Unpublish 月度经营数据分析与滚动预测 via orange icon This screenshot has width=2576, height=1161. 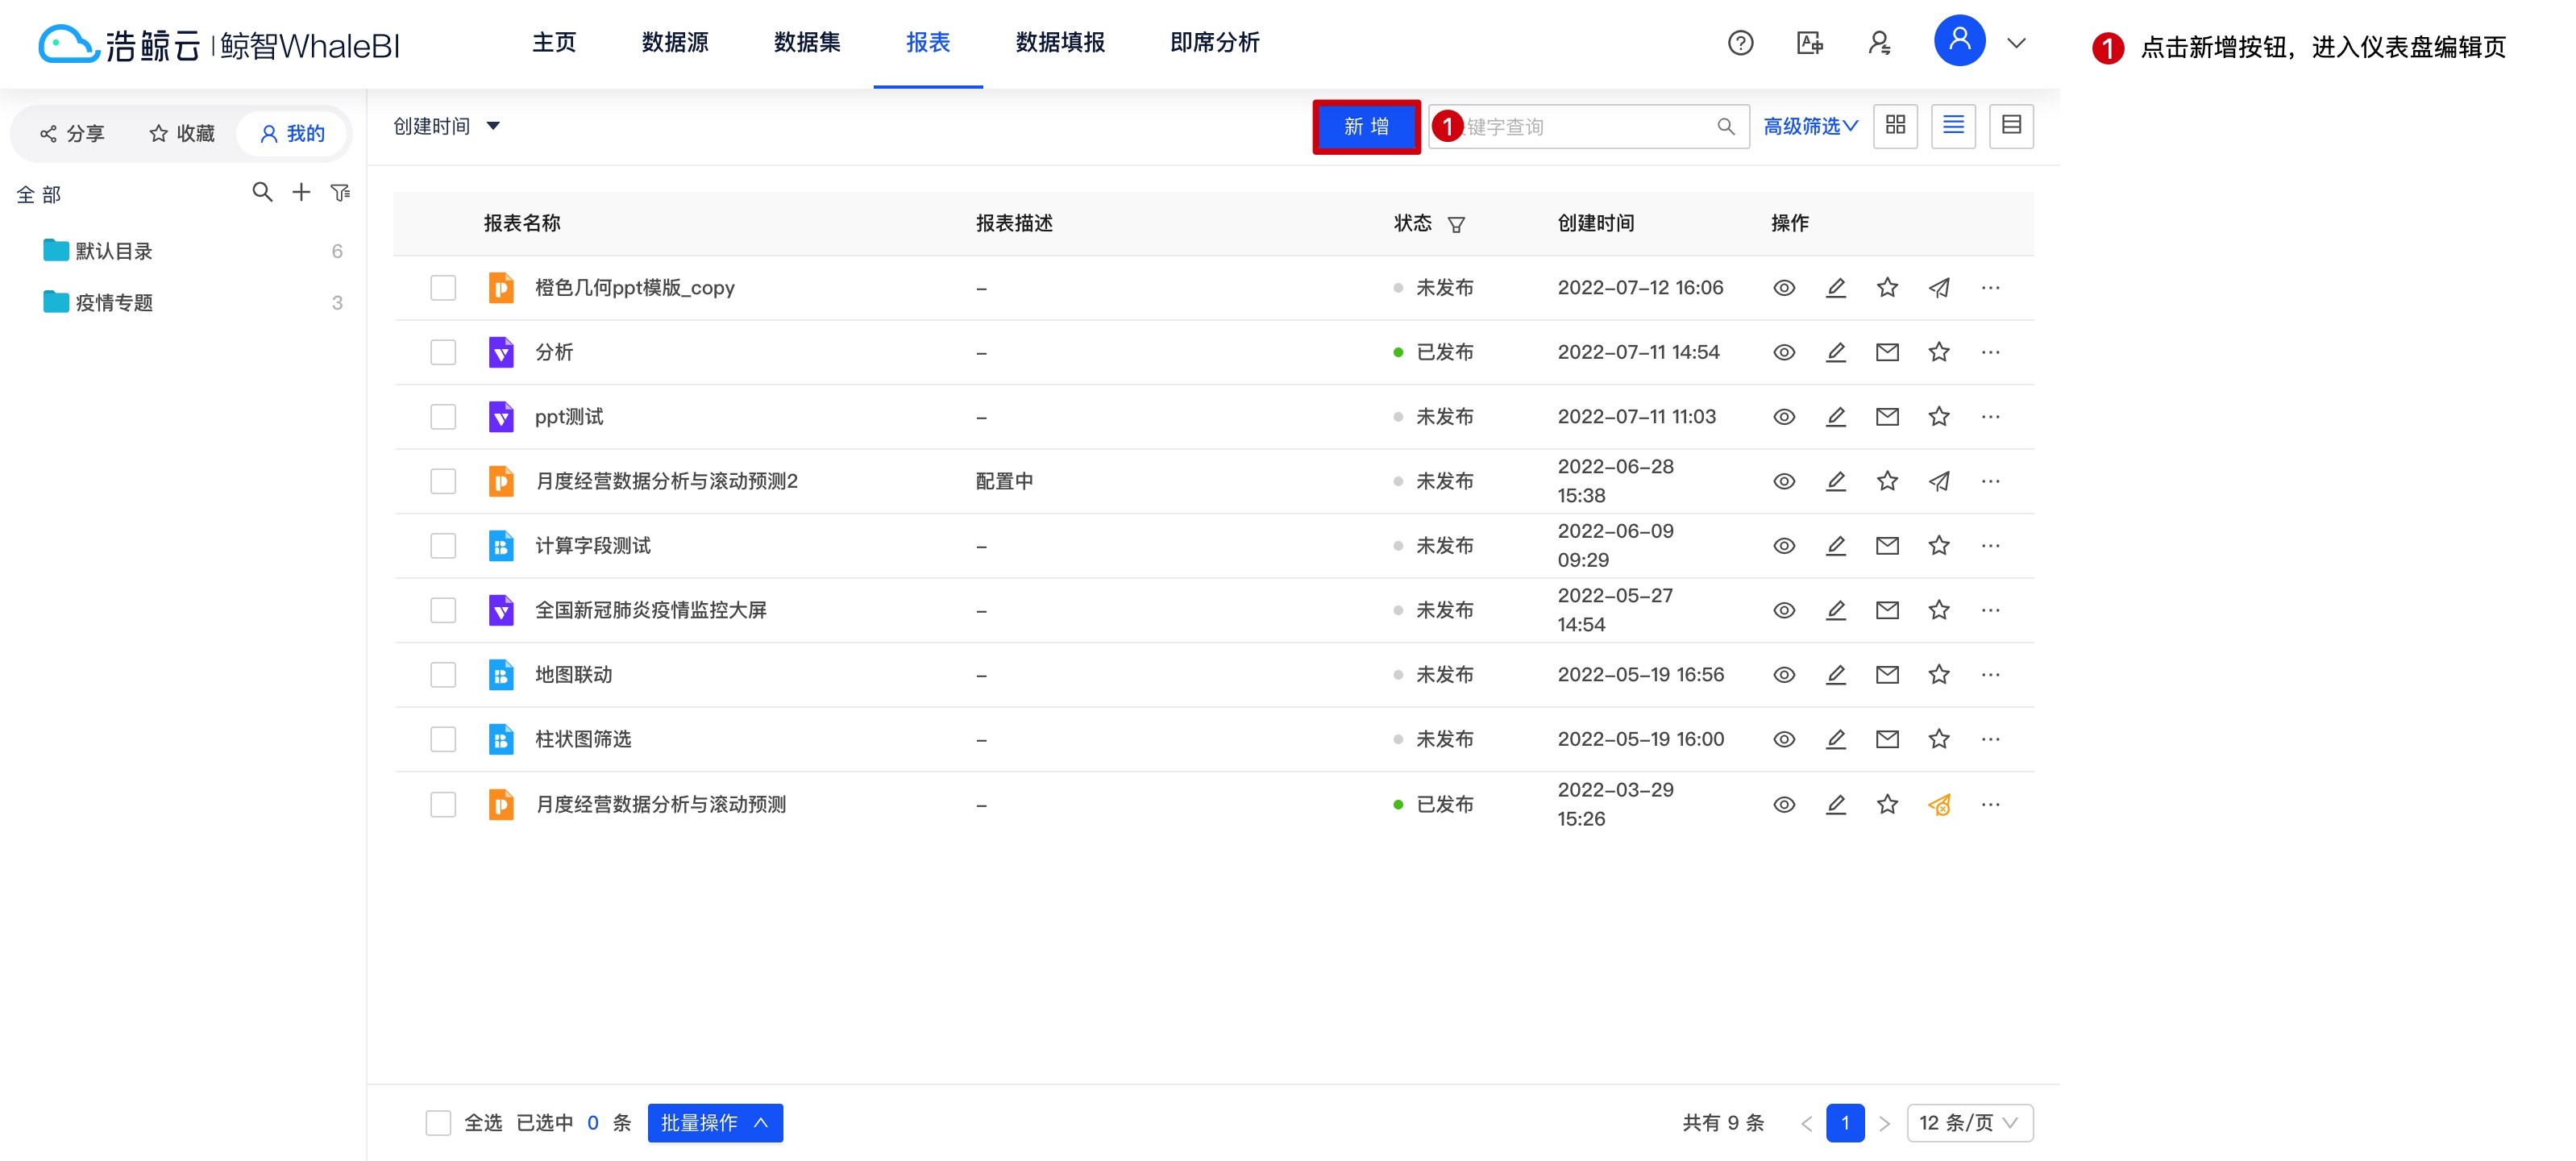coord(1939,804)
